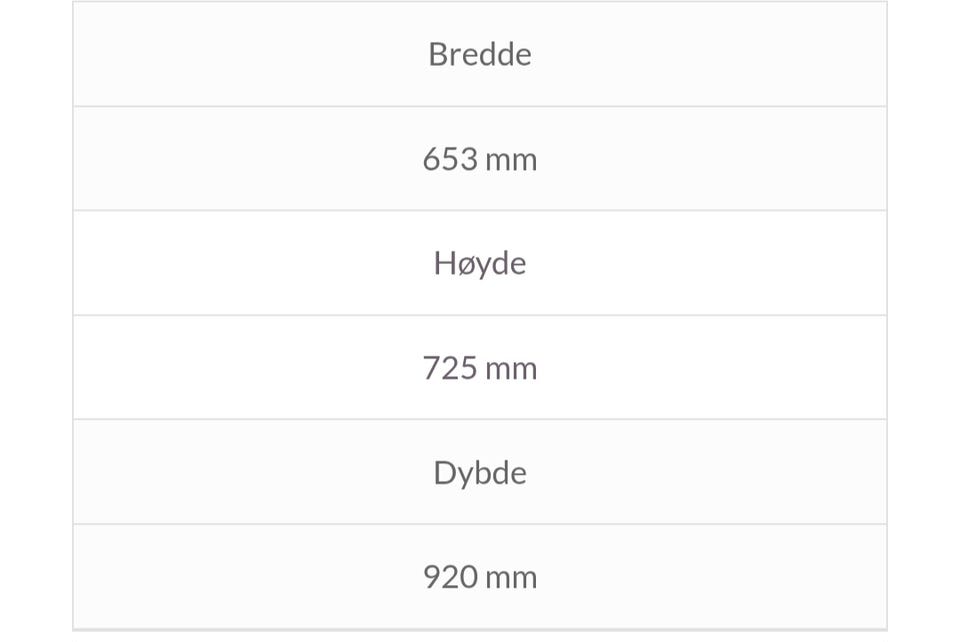Image resolution: width=960 pixels, height=642 pixels.
Task: Click the Dybde label text
Action: pyautogui.click(x=479, y=473)
